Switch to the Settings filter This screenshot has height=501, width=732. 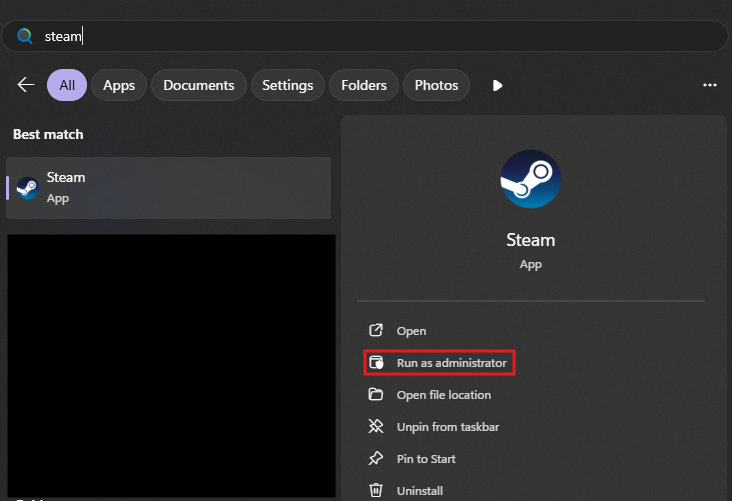(x=288, y=85)
